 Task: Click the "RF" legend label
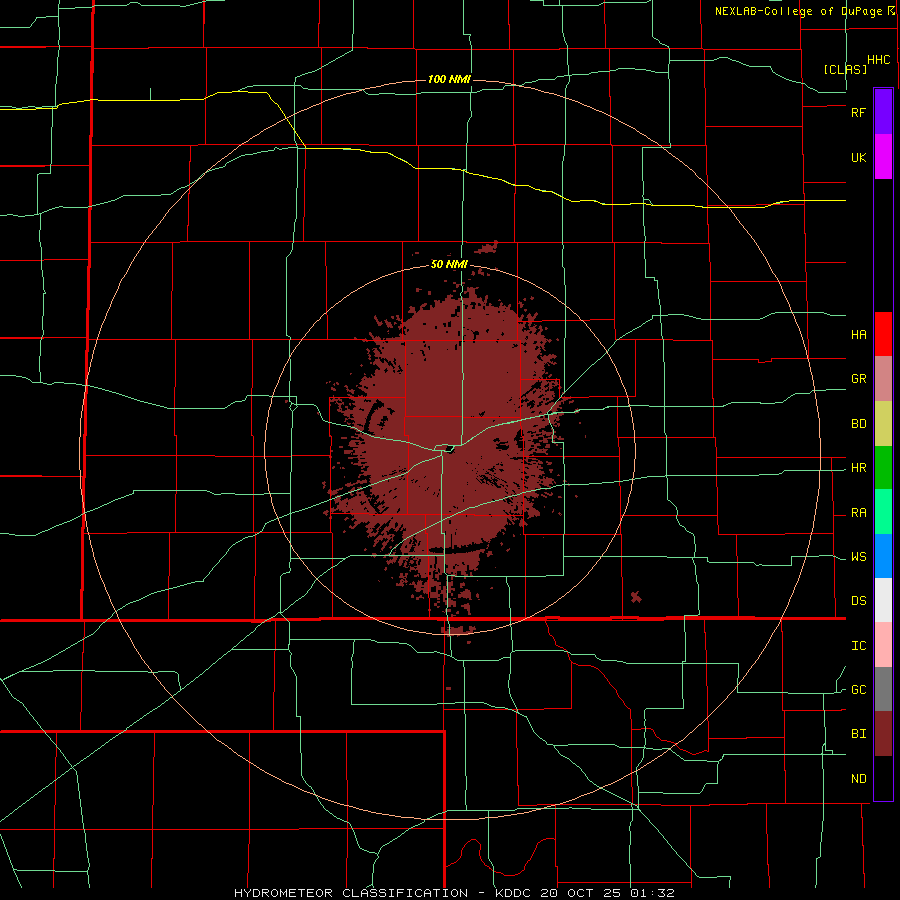click(x=858, y=112)
